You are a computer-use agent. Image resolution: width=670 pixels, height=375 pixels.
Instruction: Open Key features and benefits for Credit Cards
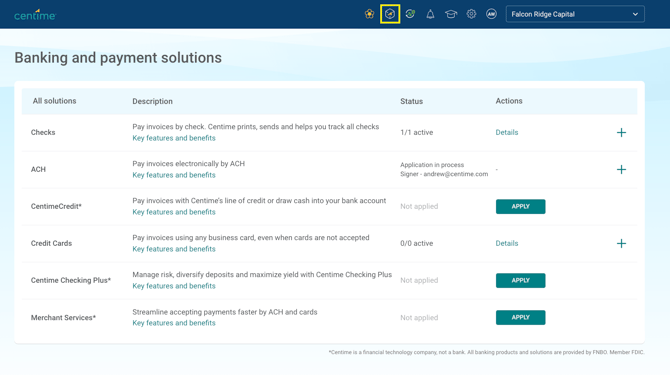174,249
